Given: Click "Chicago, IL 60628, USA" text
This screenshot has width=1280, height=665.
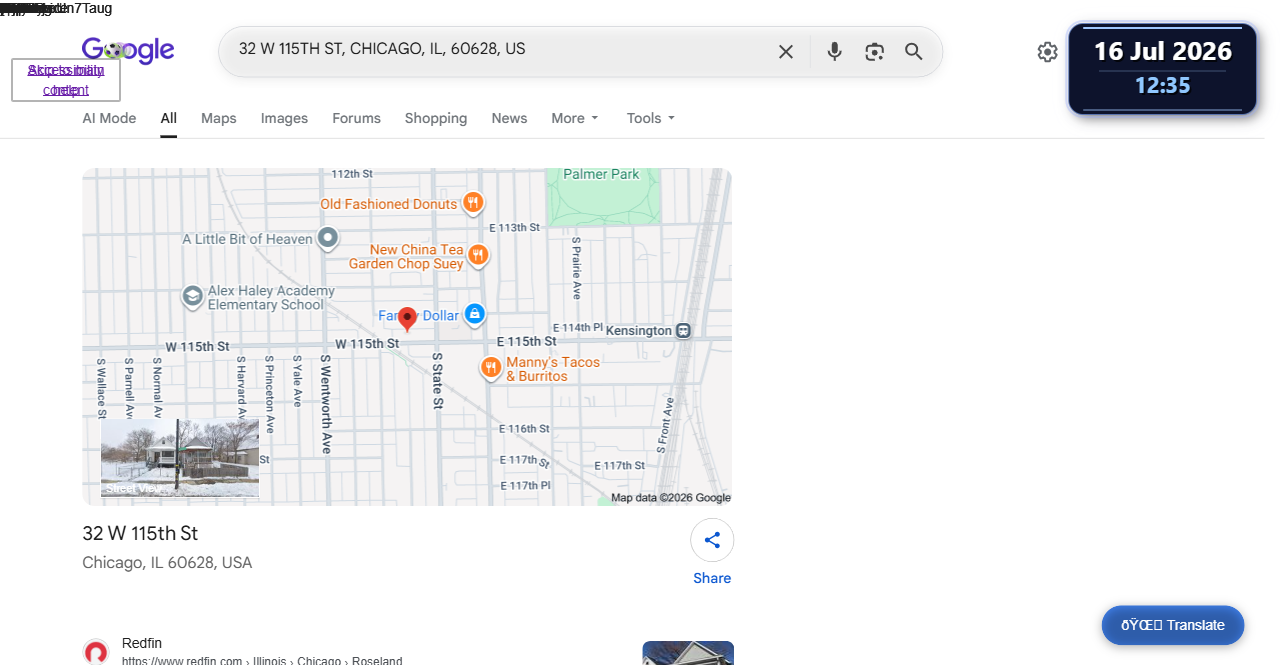Looking at the screenshot, I should [167, 563].
